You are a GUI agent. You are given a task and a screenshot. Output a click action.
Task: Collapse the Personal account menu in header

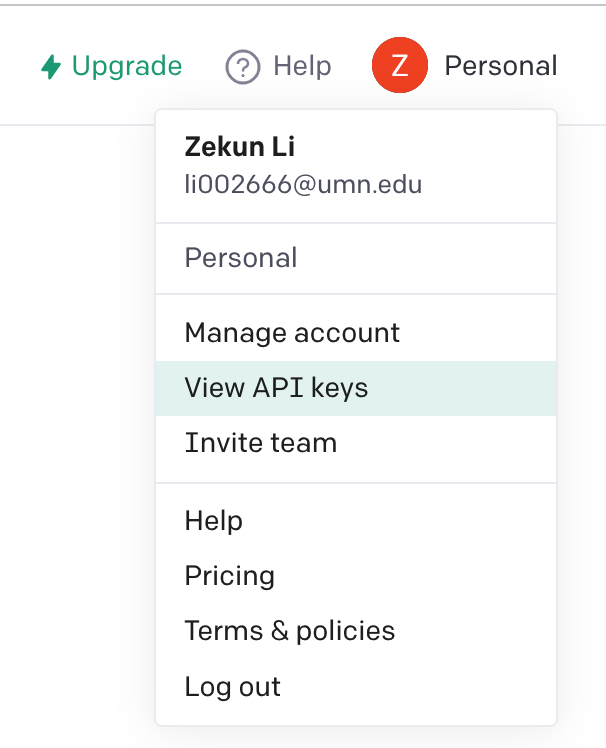pyautogui.click(x=500, y=67)
